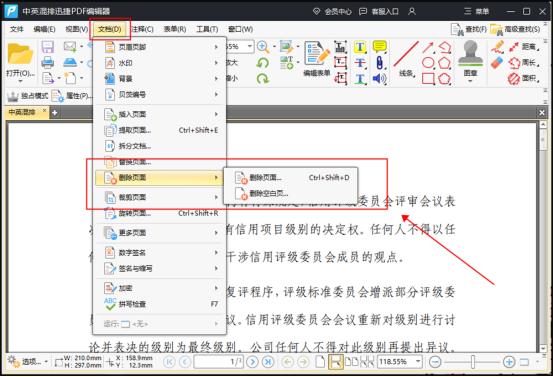Open the 视图(V) menu

tap(77, 29)
